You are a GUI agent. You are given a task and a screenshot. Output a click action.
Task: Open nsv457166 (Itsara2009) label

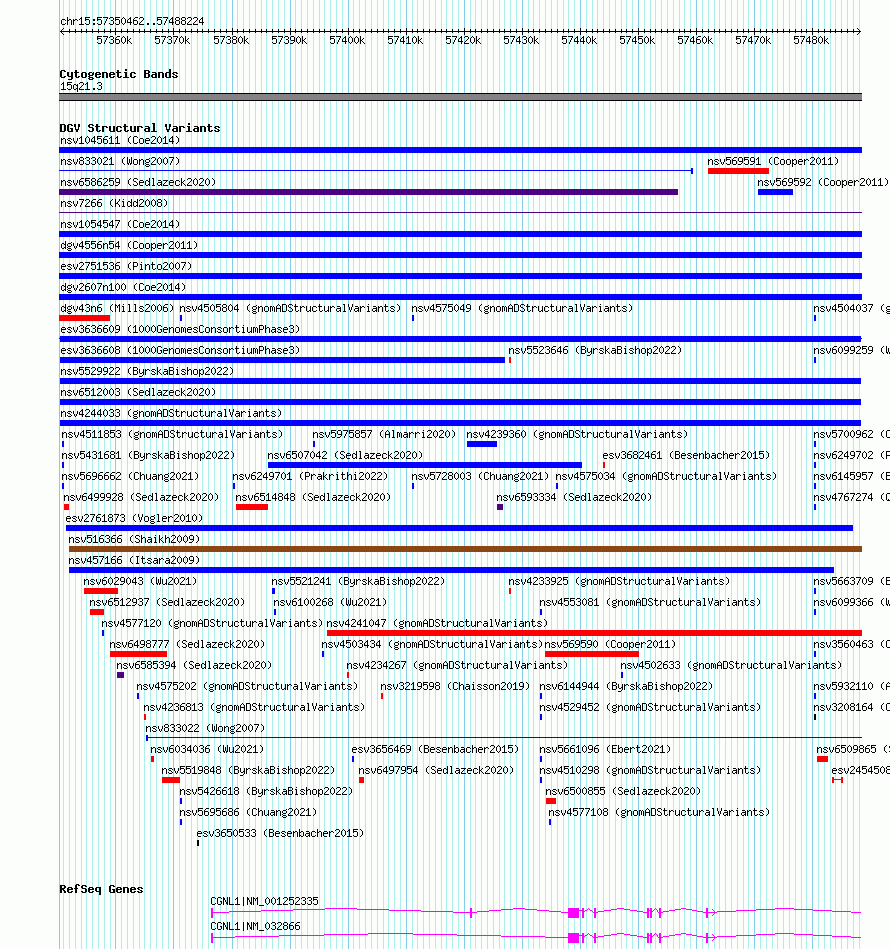(134, 560)
